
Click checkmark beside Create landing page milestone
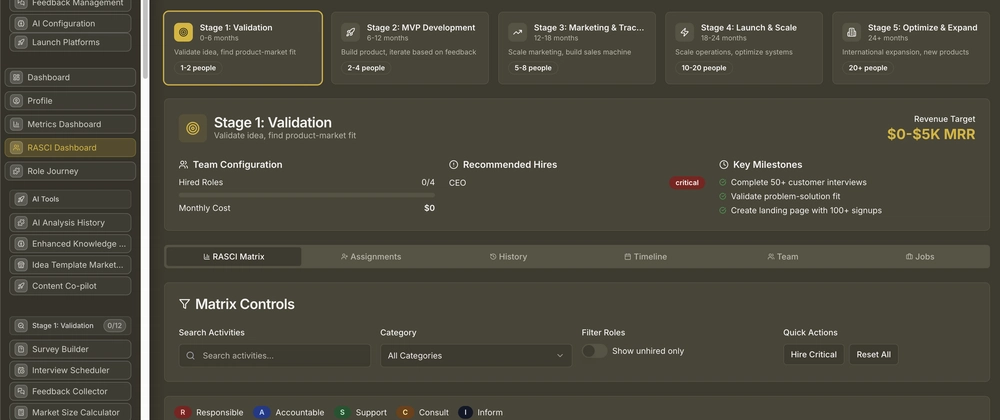coord(723,211)
